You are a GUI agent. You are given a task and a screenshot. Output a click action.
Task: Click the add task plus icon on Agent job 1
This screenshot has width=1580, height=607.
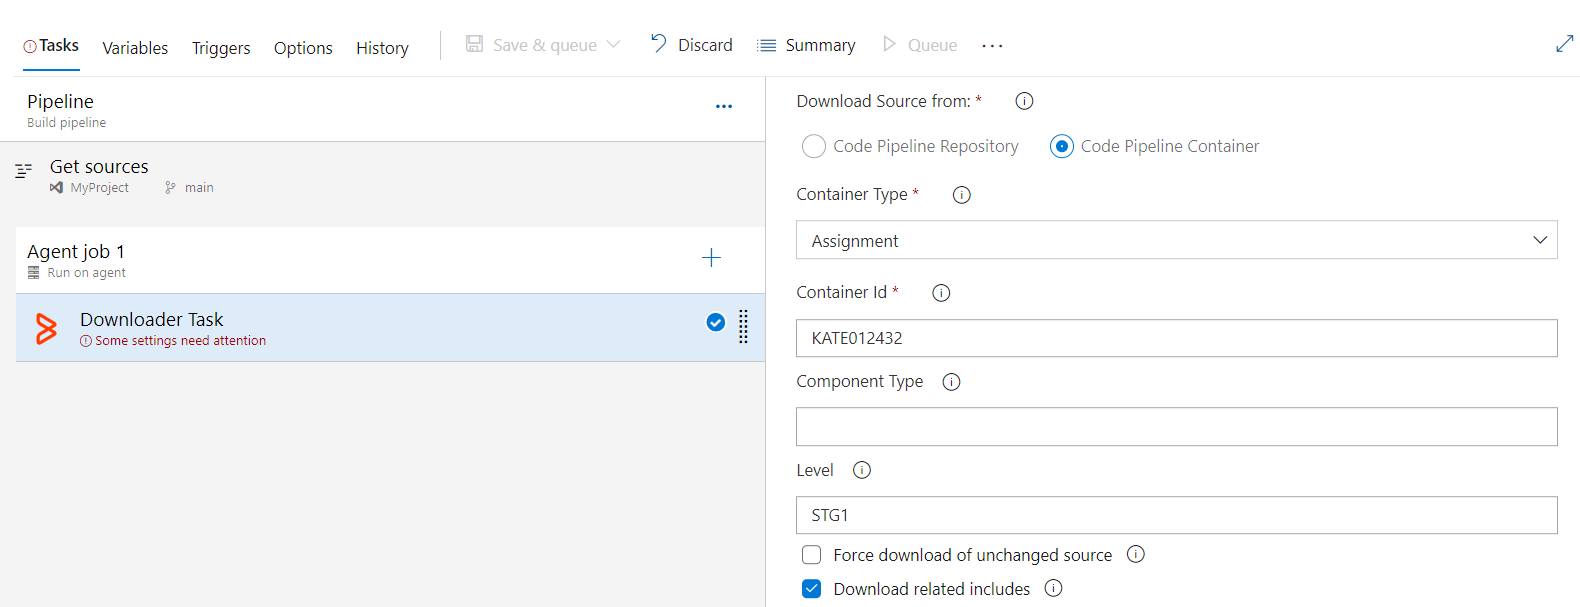(711, 258)
